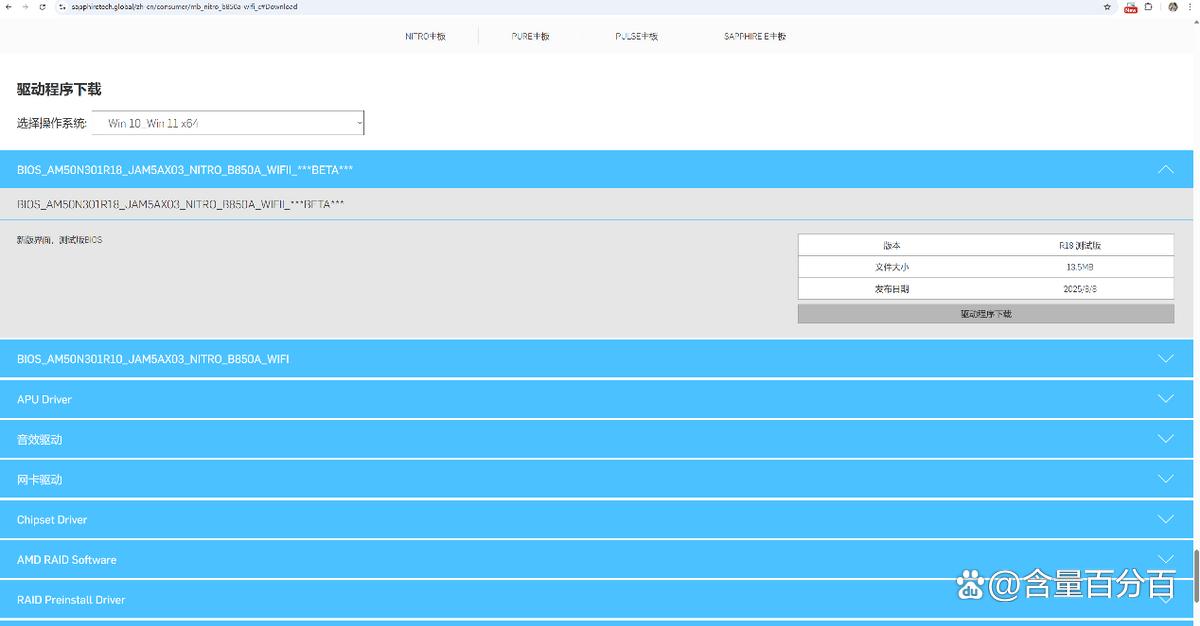Open the NITRO主板 tab
The image size is (1200, 626).
click(425, 36)
